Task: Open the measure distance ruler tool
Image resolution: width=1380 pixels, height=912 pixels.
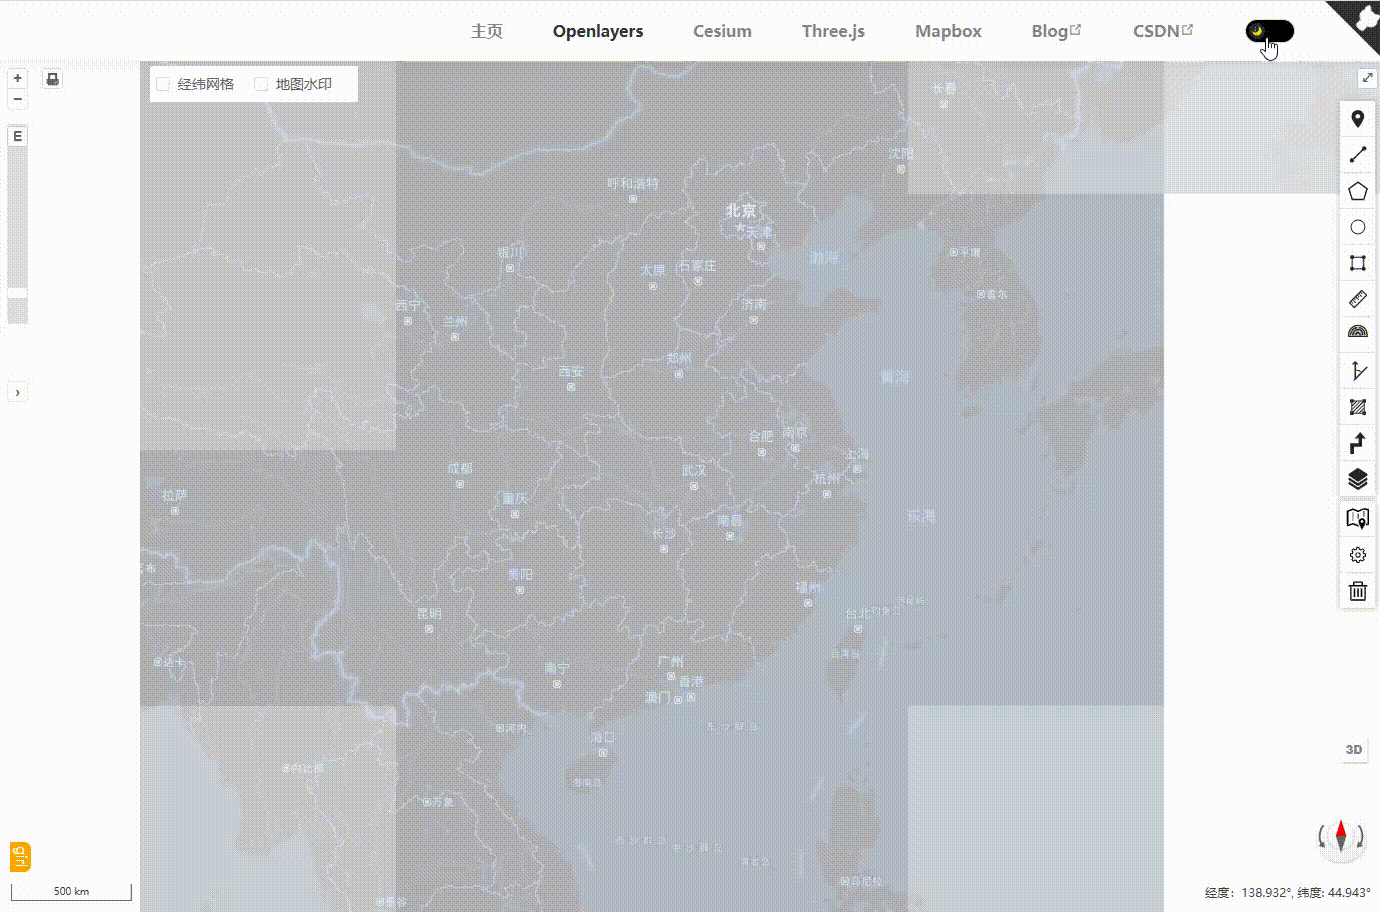Action: click(1357, 298)
